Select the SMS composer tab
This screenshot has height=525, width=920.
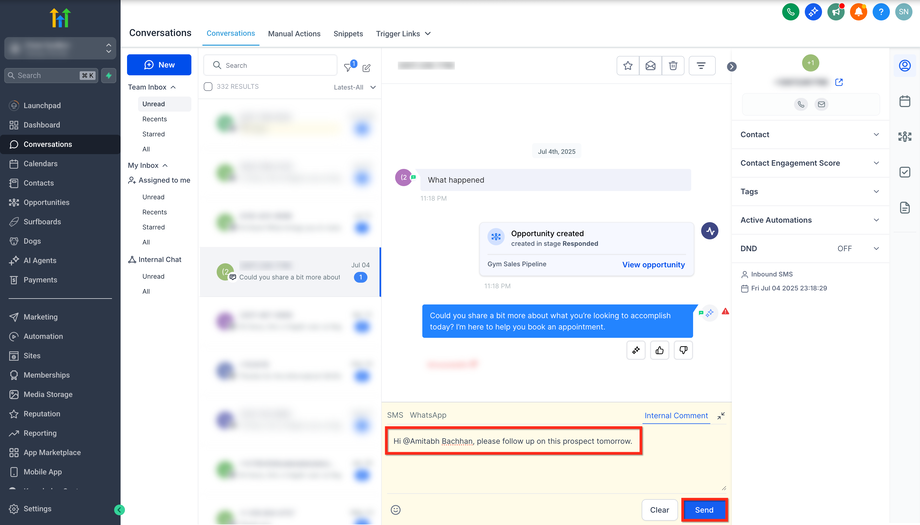tap(395, 415)
